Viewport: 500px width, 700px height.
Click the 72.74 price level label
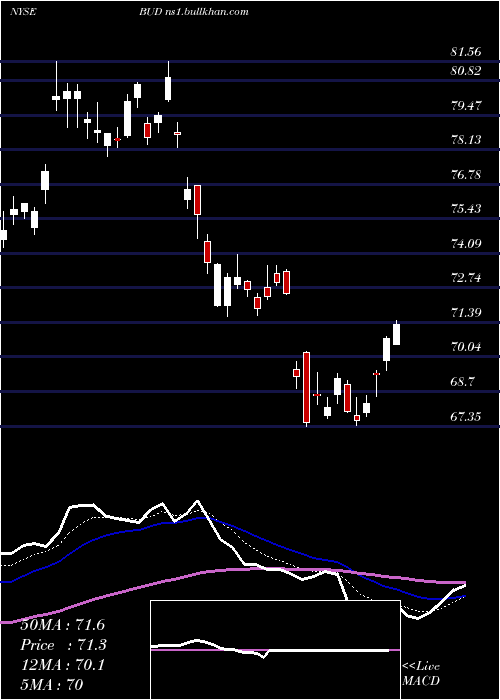[x=466, y=278]
